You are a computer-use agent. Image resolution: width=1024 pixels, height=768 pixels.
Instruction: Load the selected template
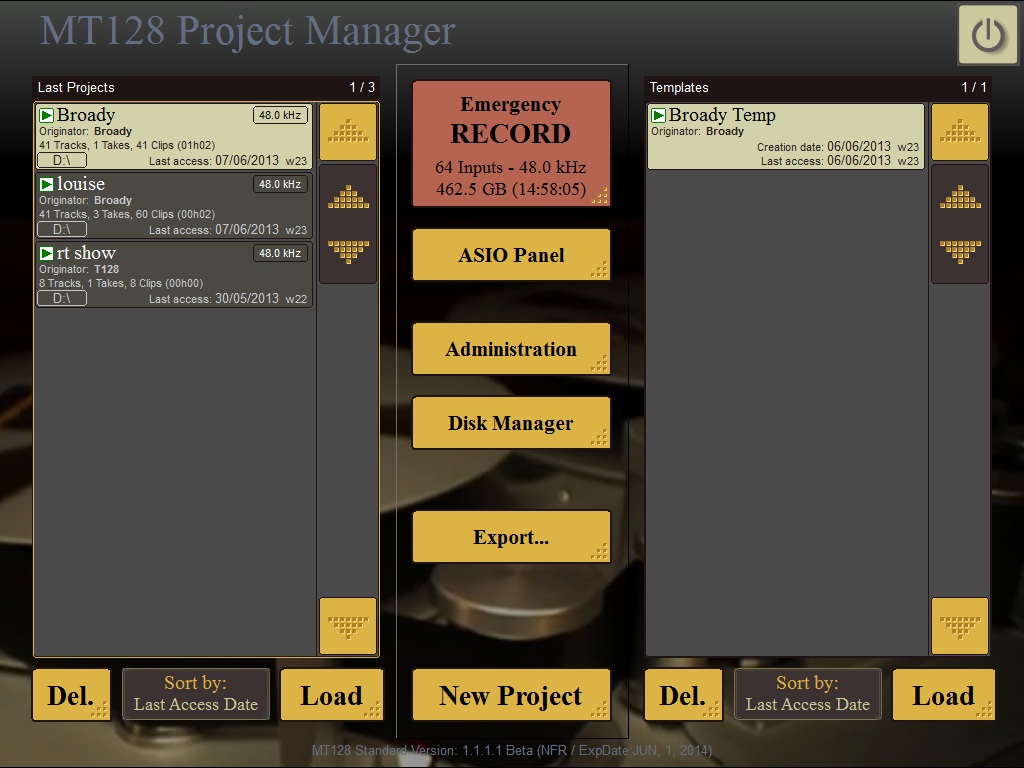click(x=944, y=696)
